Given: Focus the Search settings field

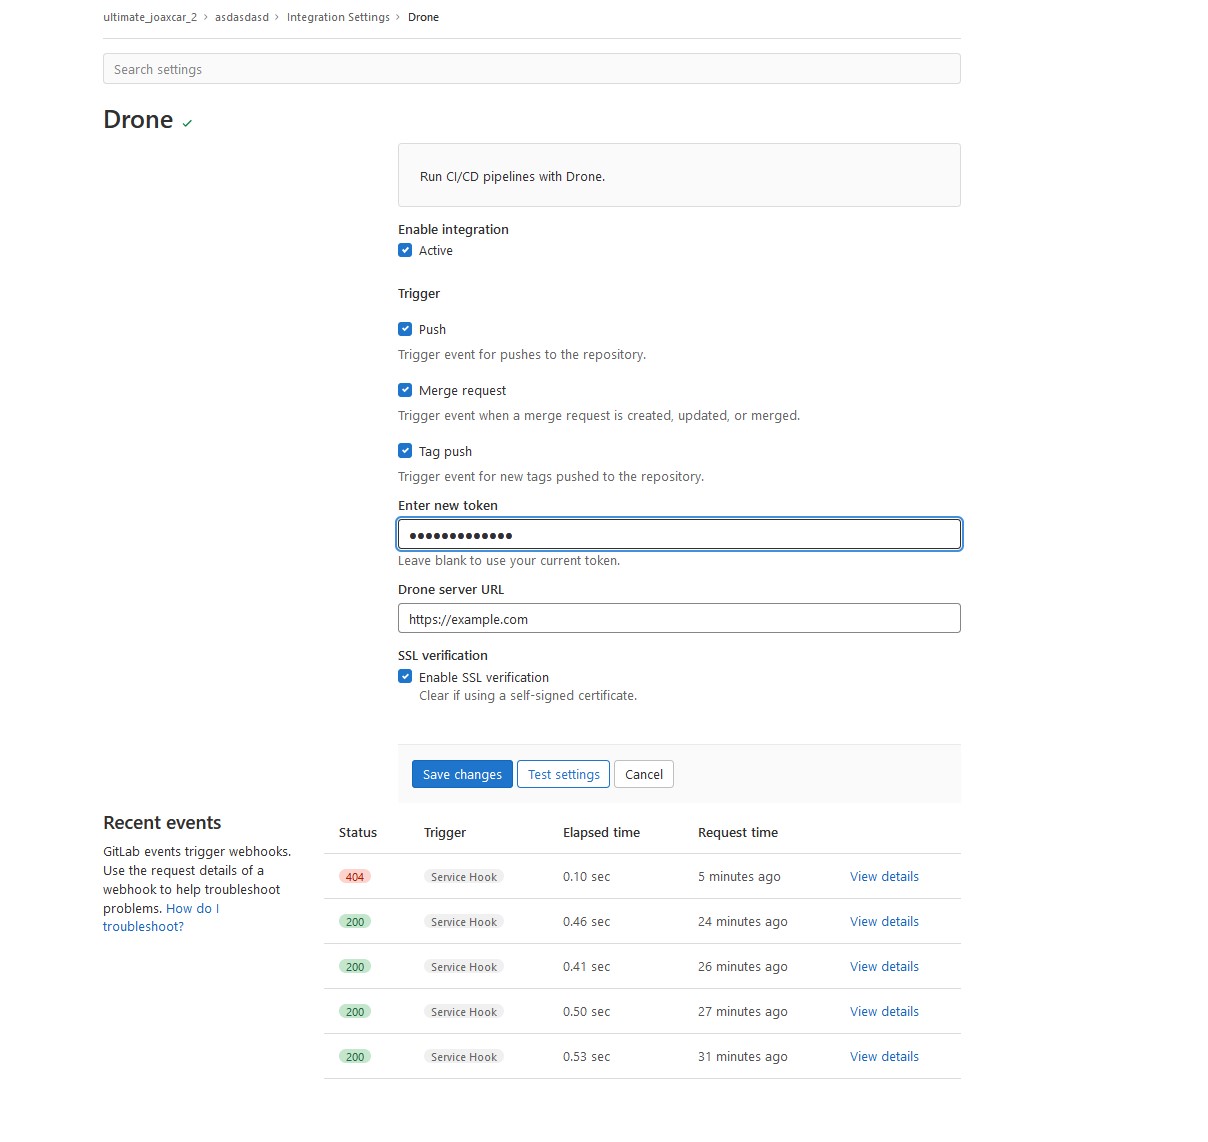Looking at the screenshot, I should (531, 69).
